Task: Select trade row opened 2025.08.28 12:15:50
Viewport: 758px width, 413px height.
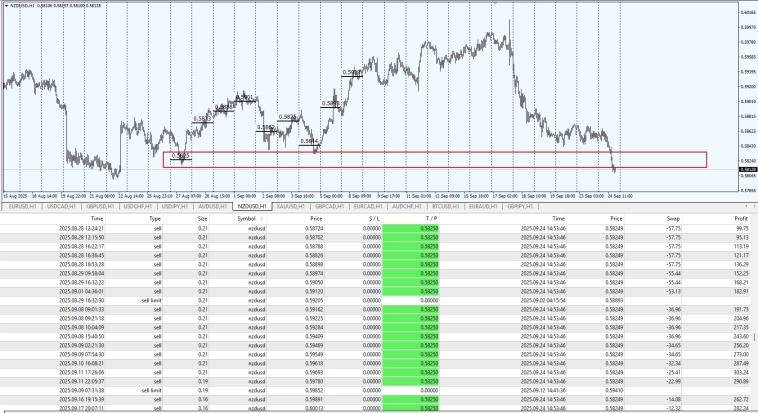Action: (375, 237)
